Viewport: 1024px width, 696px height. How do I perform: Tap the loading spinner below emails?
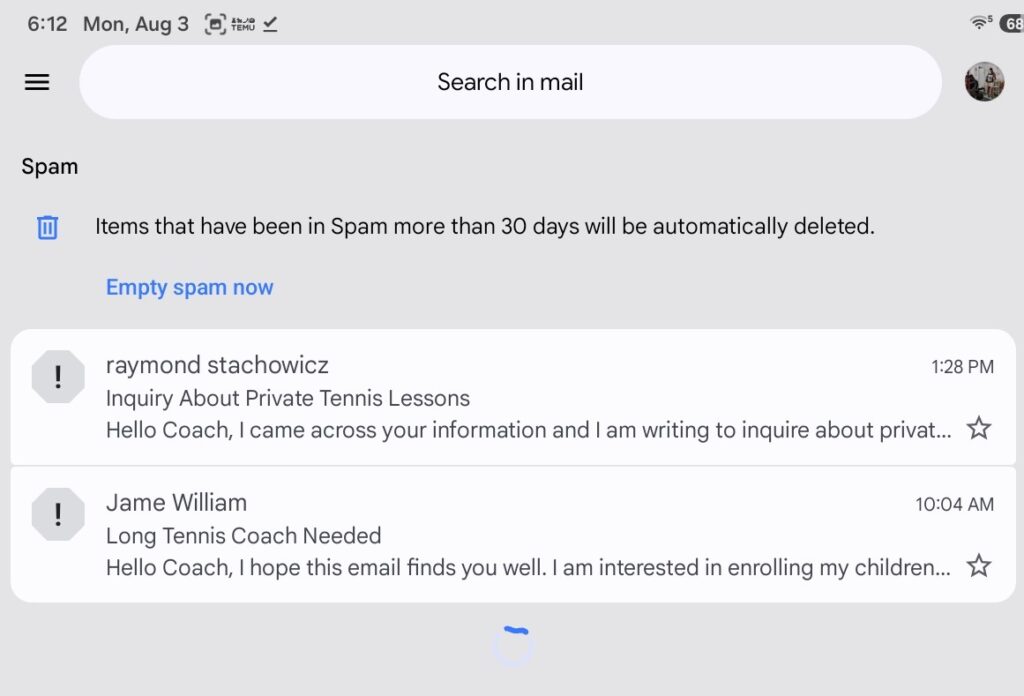(513, 646)
